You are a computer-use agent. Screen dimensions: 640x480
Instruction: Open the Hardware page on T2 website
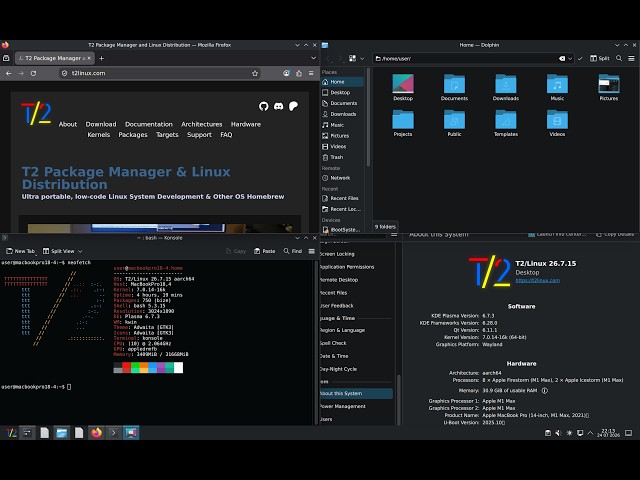click(246, 124)
